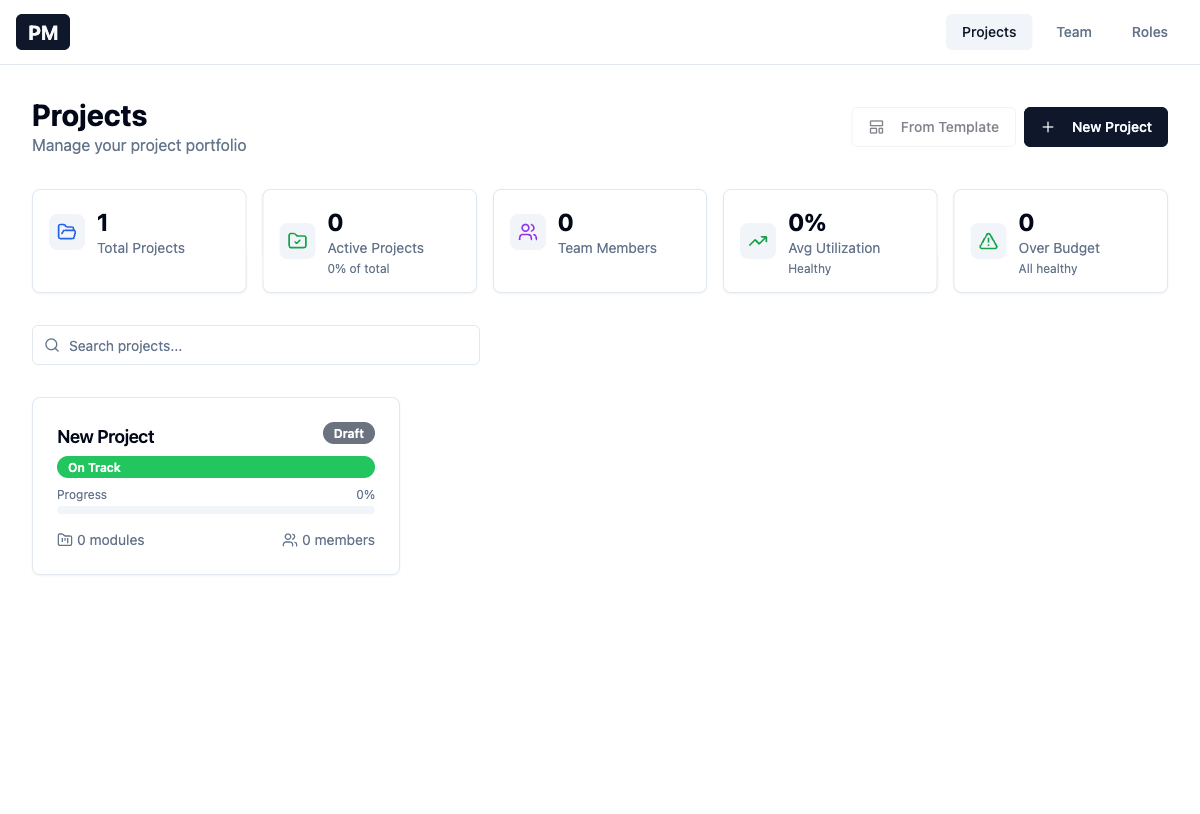Image resolution: width=1200 pixels, height=814 pixels.
Task: Click the template layout icon
Action: point(877,127)
